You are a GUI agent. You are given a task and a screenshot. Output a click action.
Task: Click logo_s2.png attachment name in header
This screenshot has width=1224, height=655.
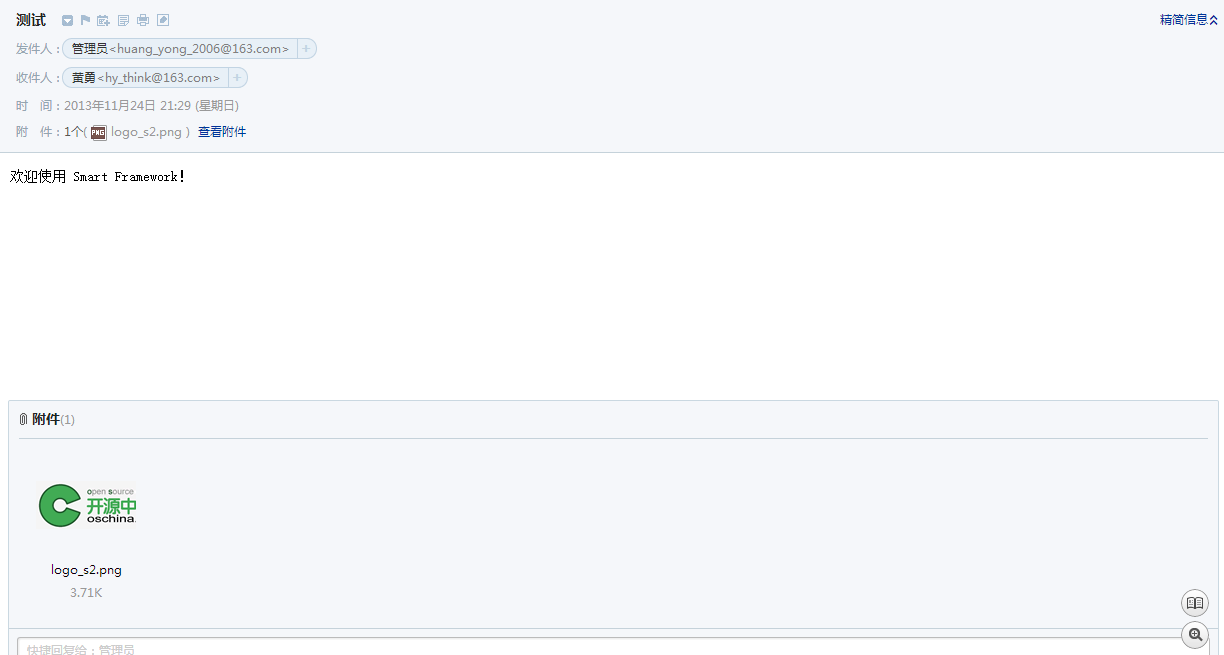[x=146, y=132]
